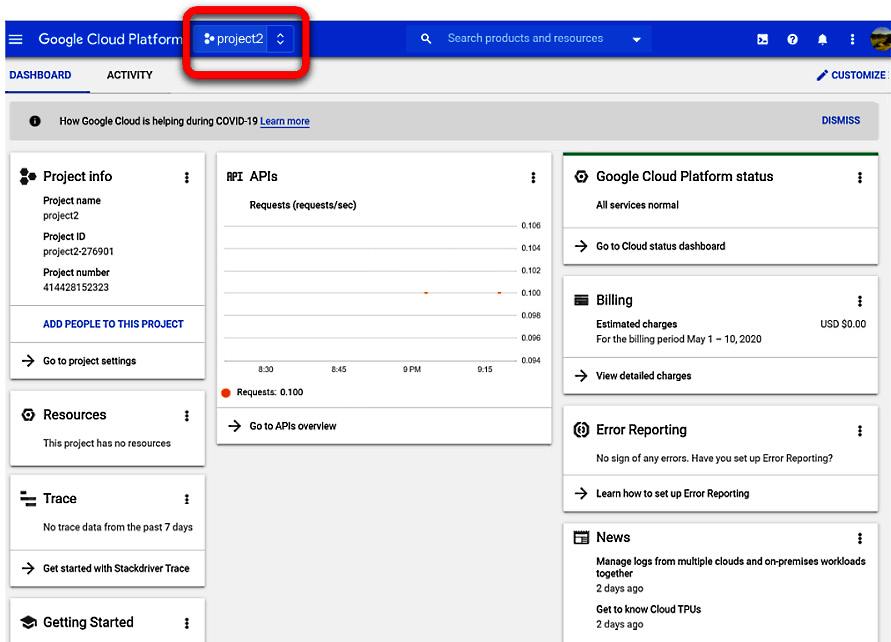
Task: Open the user account avatar
Action: tap(881, 39)
